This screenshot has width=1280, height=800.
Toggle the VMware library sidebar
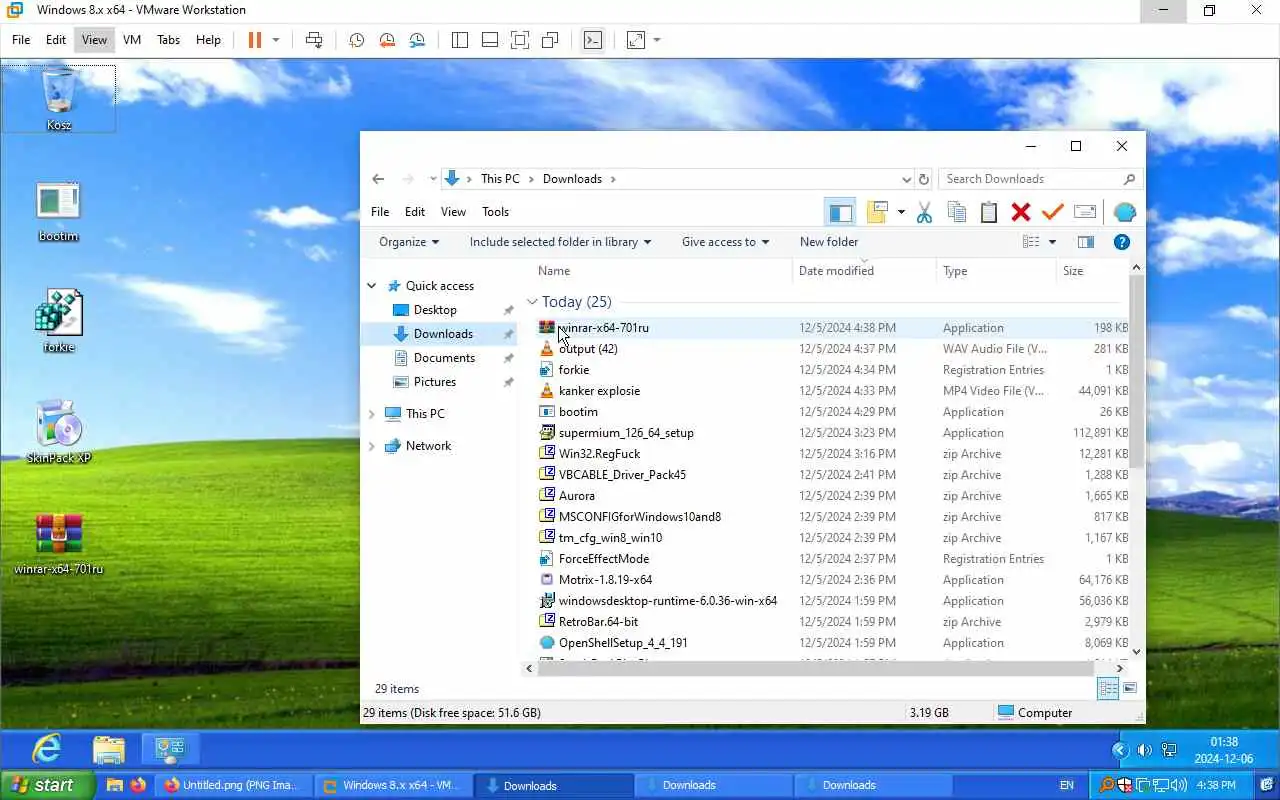[x=460, y=40]
